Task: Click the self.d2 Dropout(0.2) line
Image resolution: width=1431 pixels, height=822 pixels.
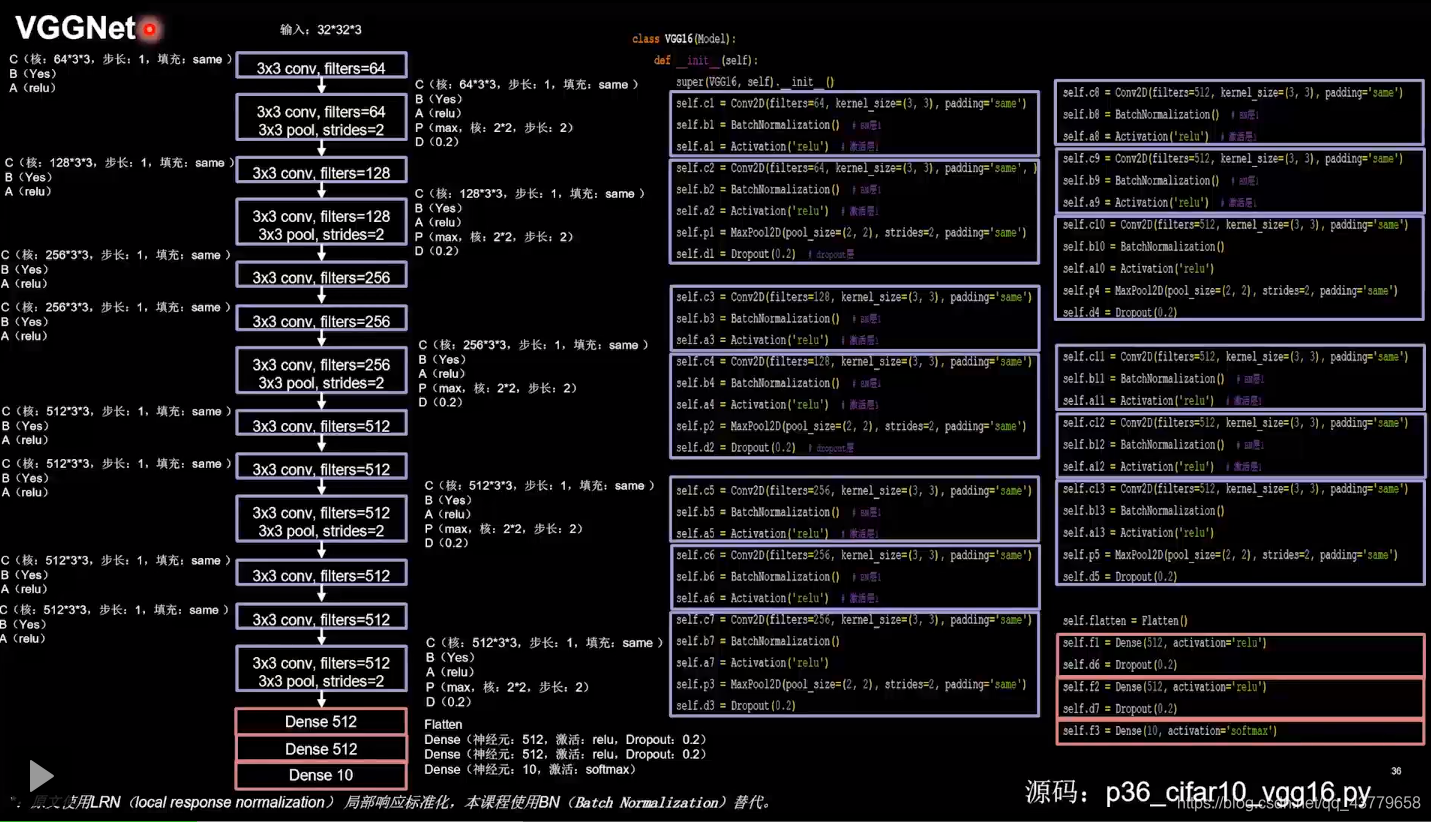Action: coord(736,448)
